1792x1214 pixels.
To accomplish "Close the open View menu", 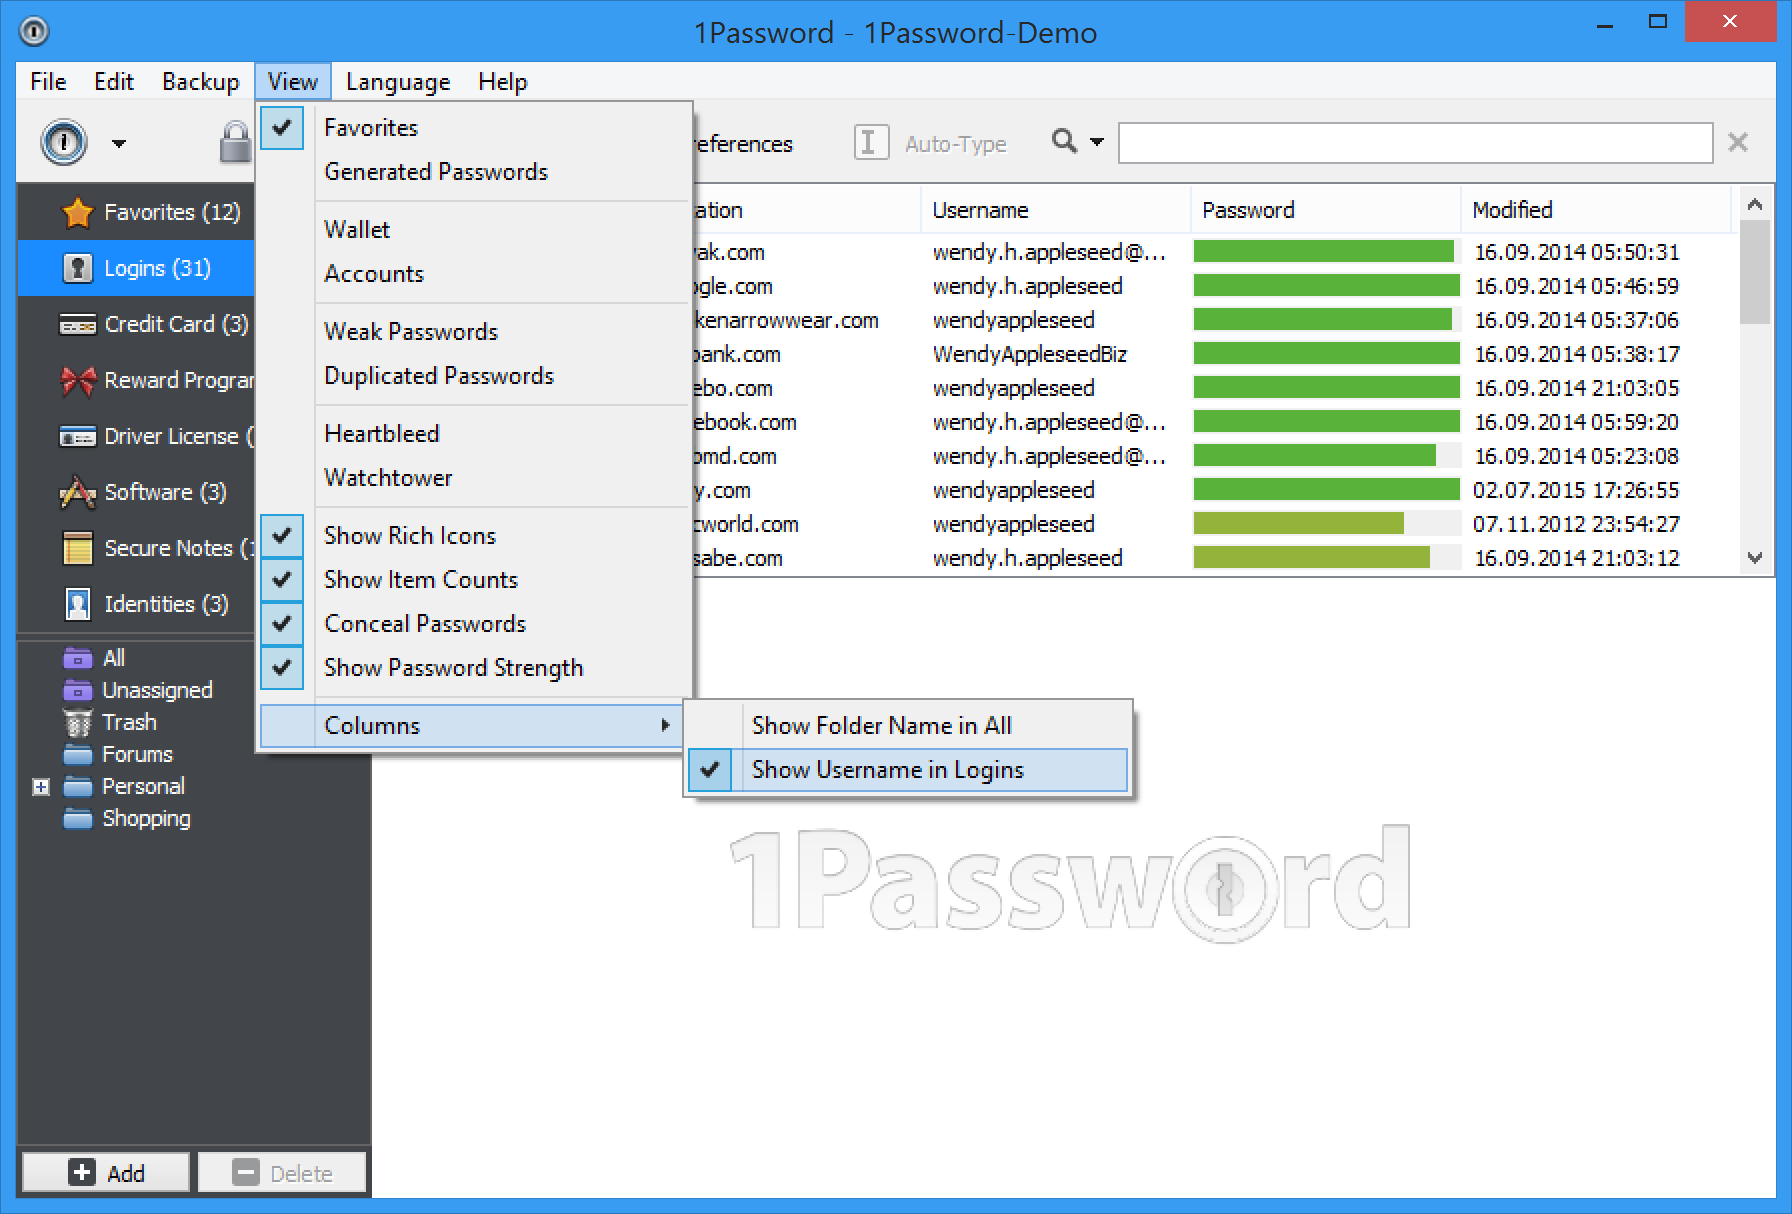I will point(292,82).
